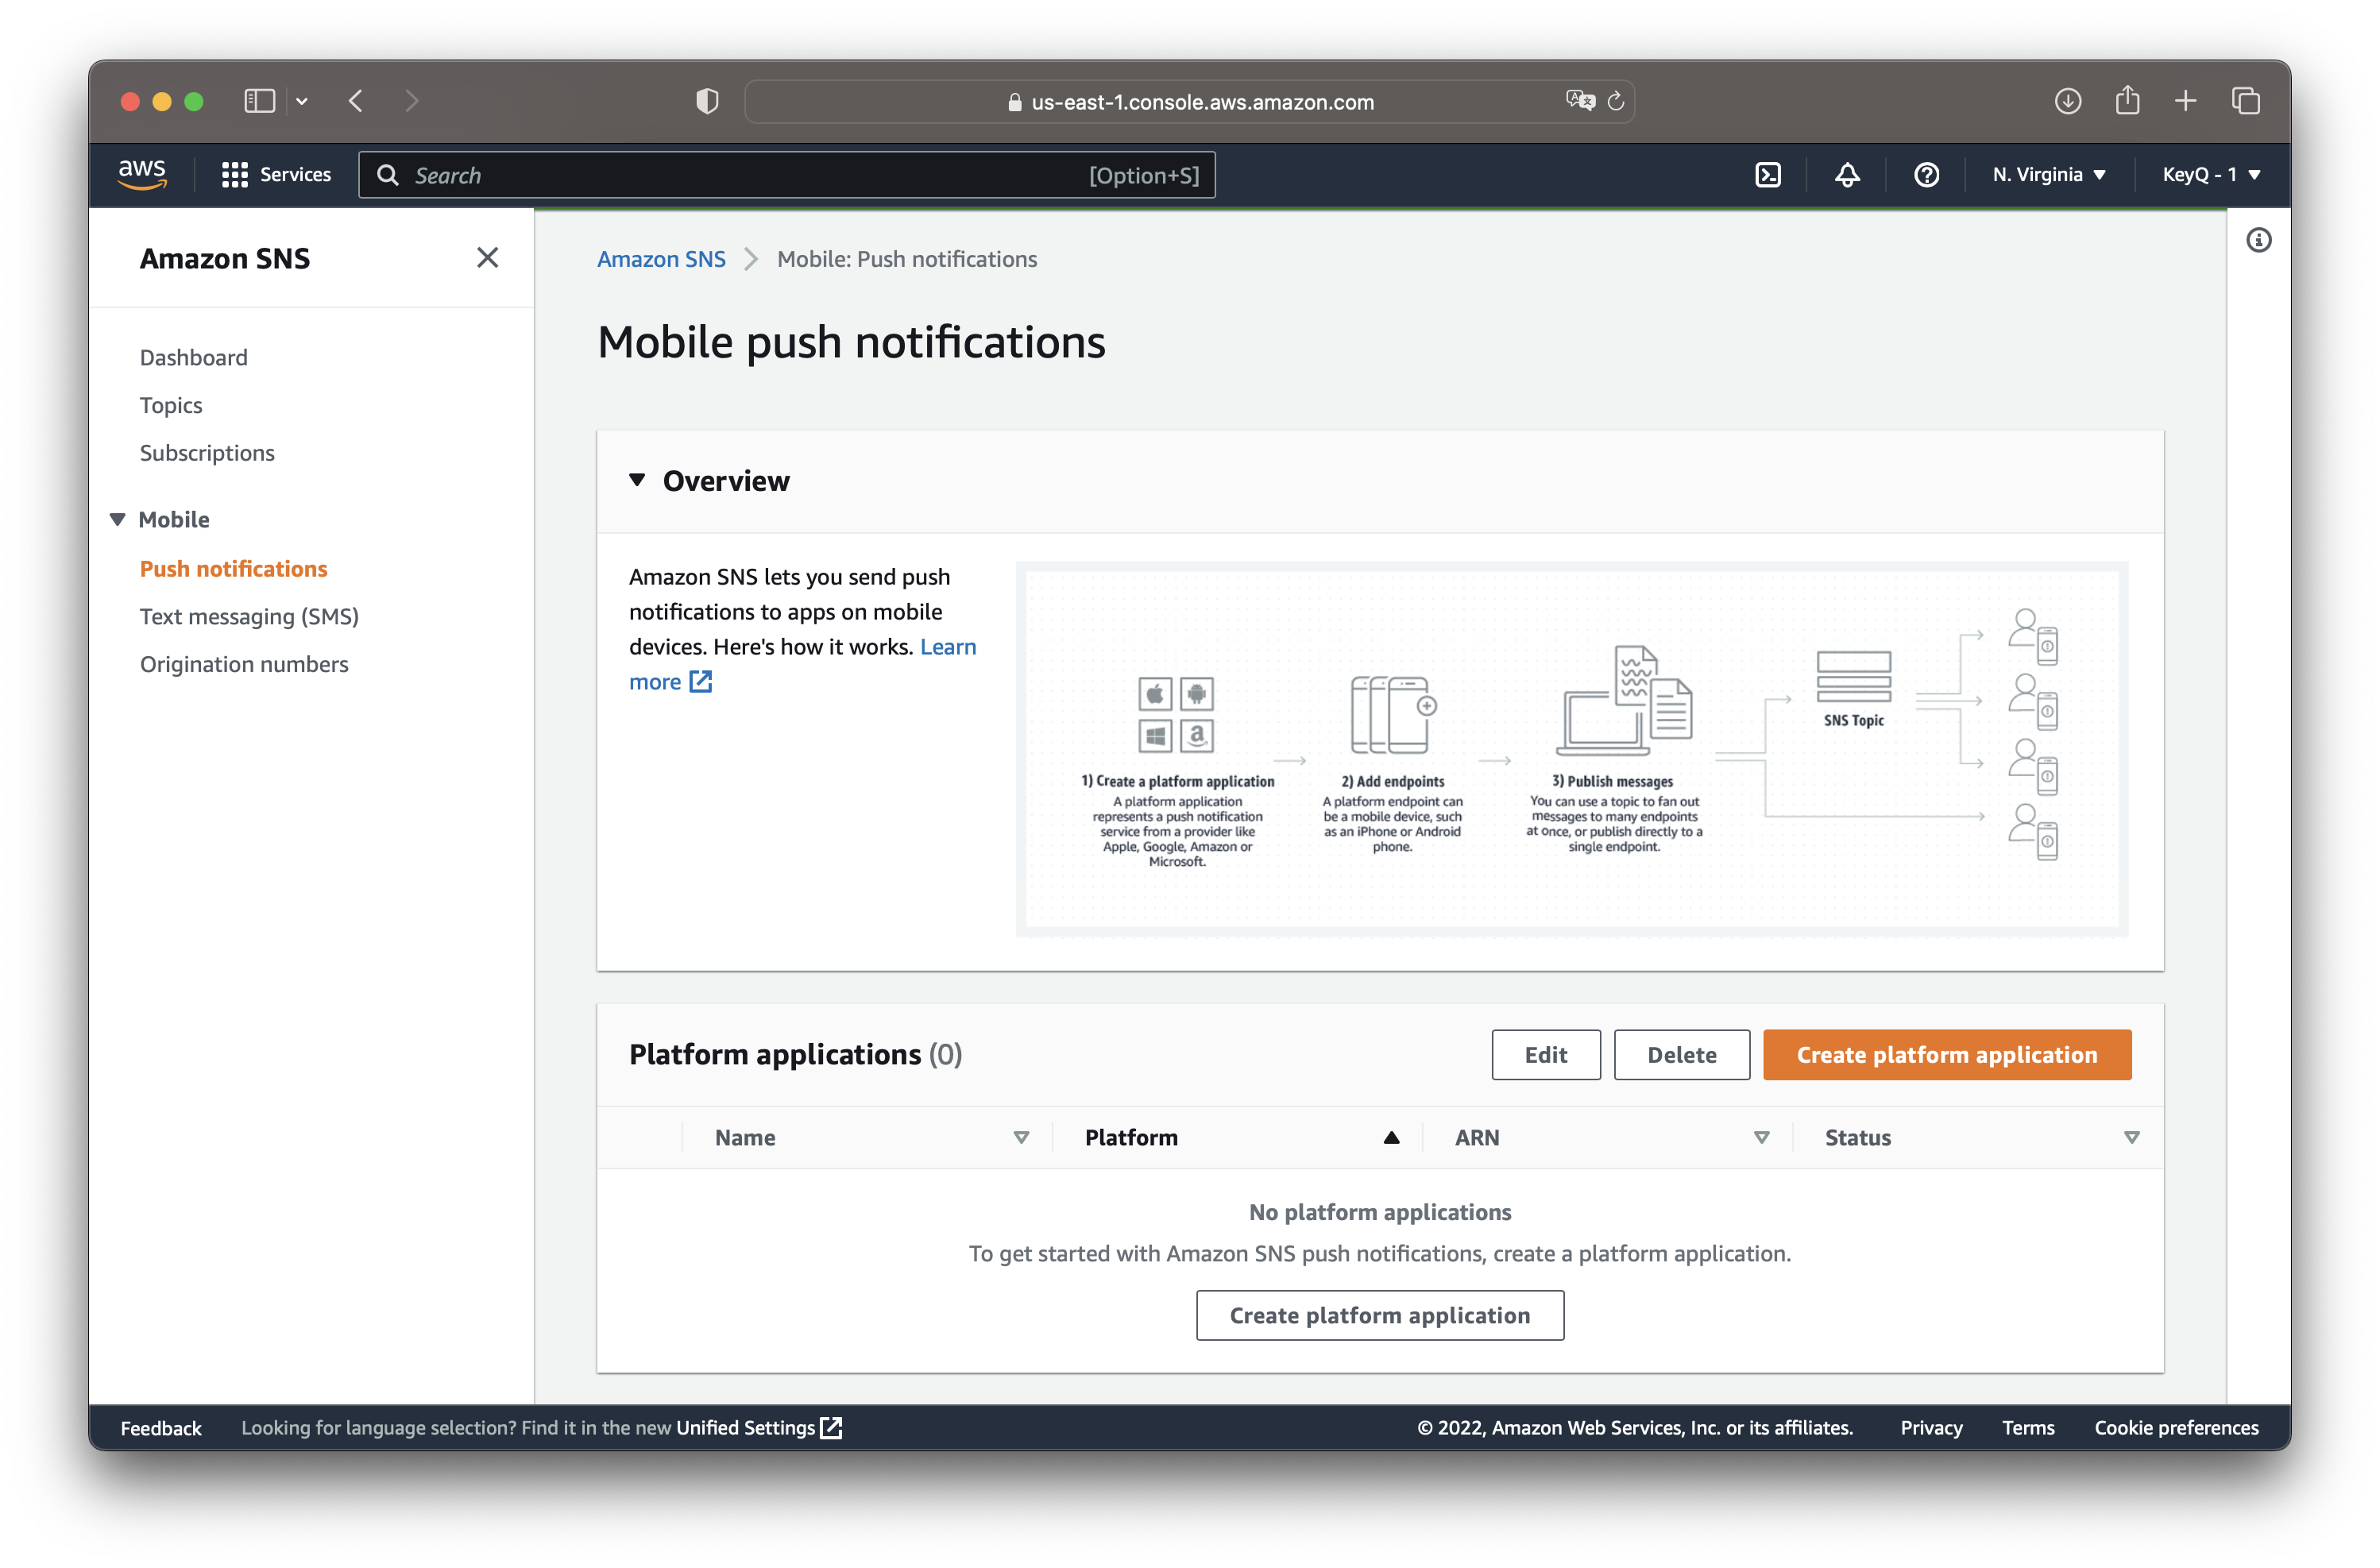Viewport: 2380px width, 1568px height.
Task: Open help using the question mark icon
Action: click(1926, 174)
